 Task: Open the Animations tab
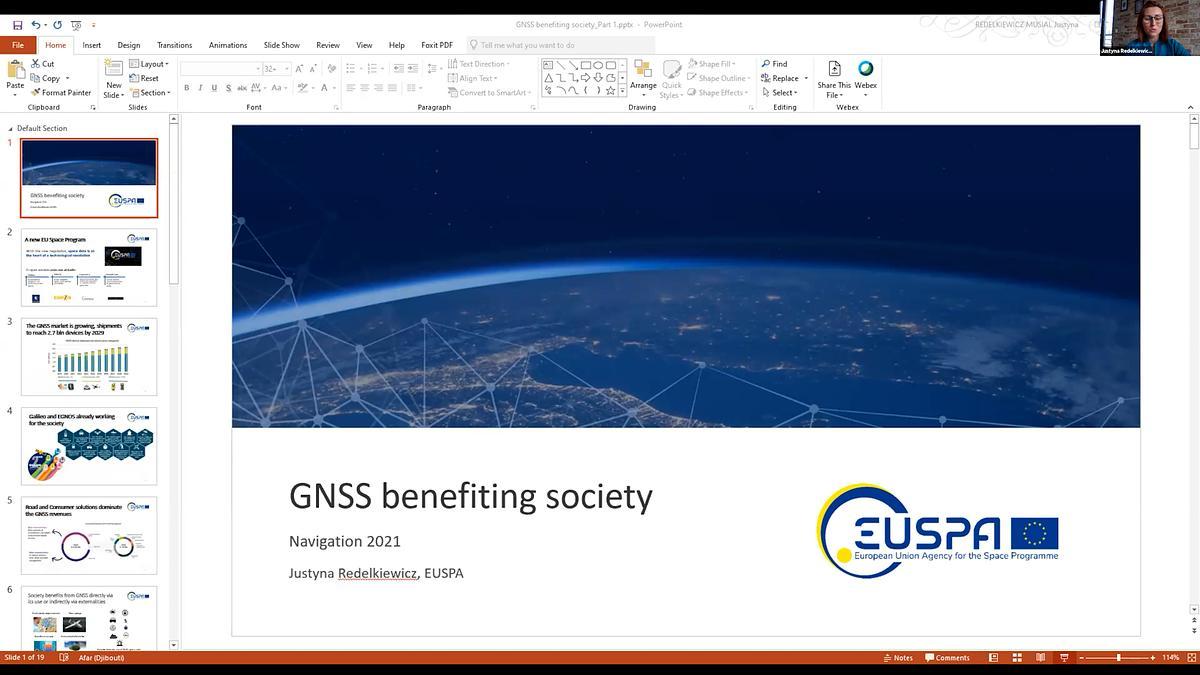[228, 45]
